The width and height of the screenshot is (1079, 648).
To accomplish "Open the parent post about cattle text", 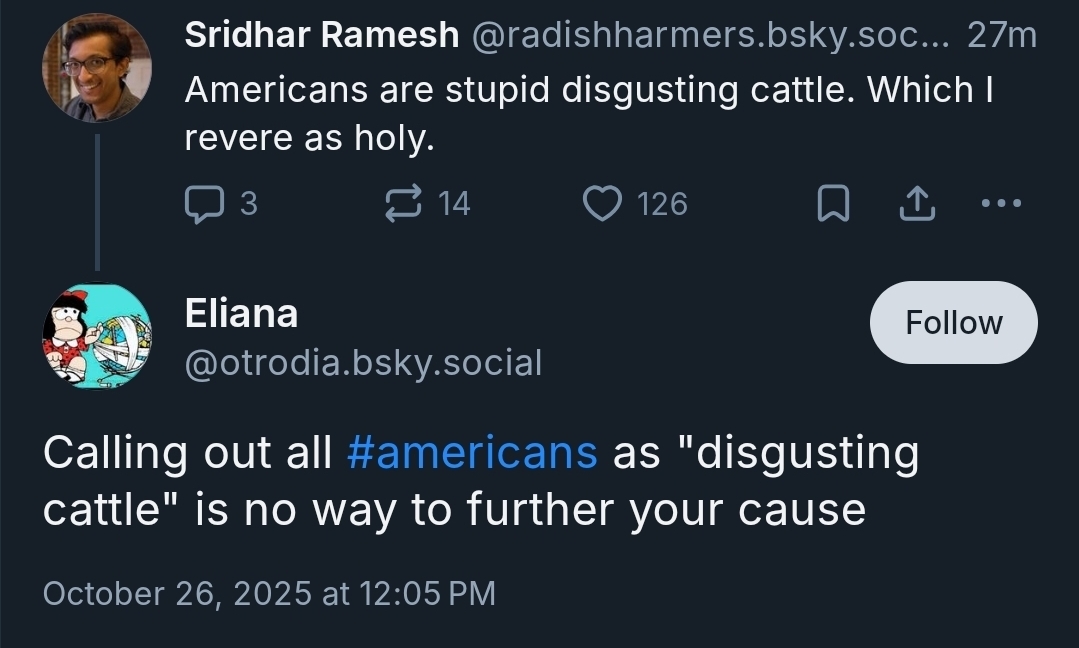I will point(588,112).
